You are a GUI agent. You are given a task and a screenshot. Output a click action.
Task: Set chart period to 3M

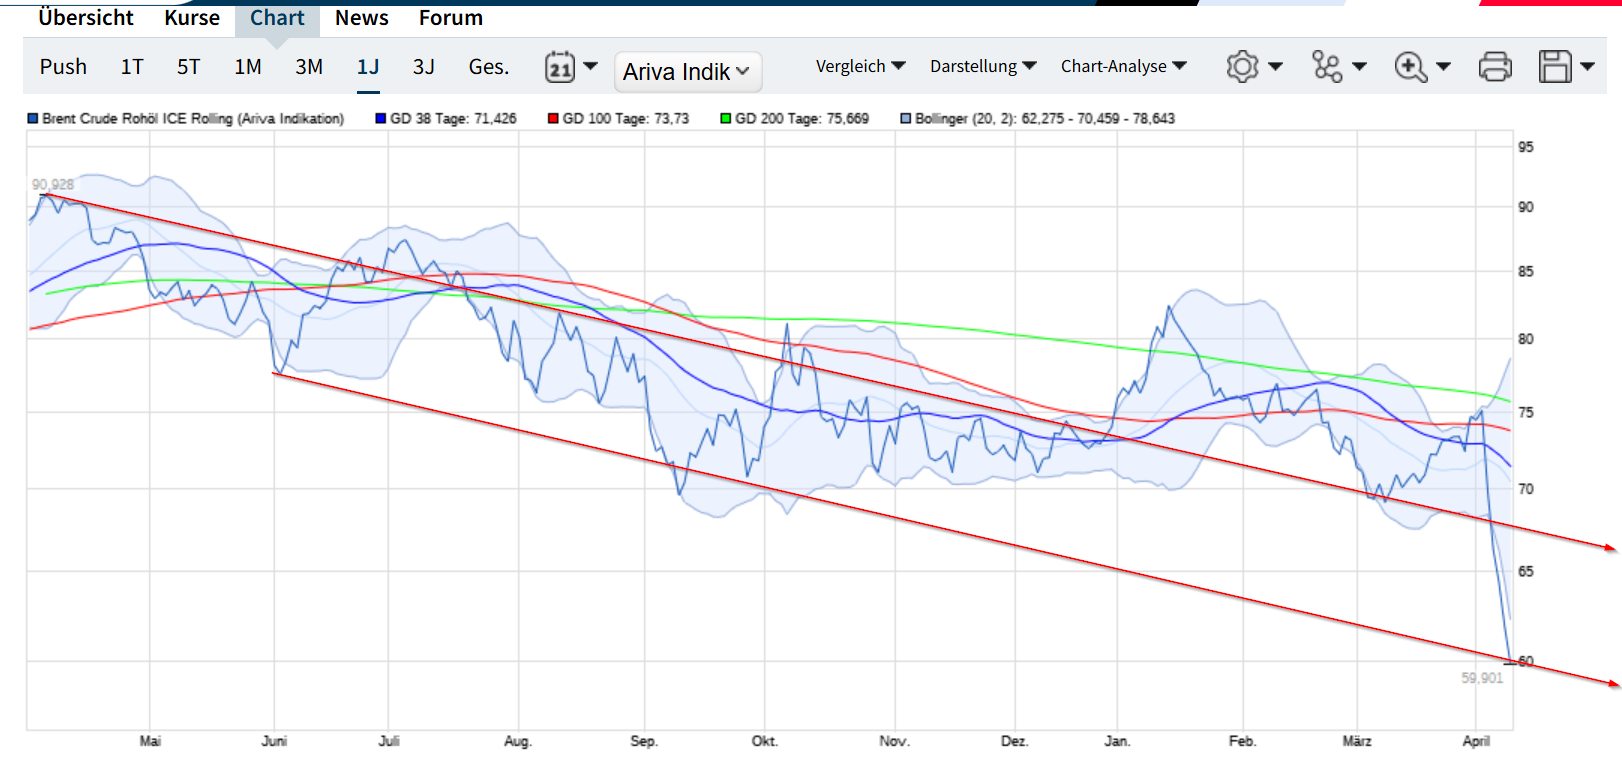pos(309,67)
